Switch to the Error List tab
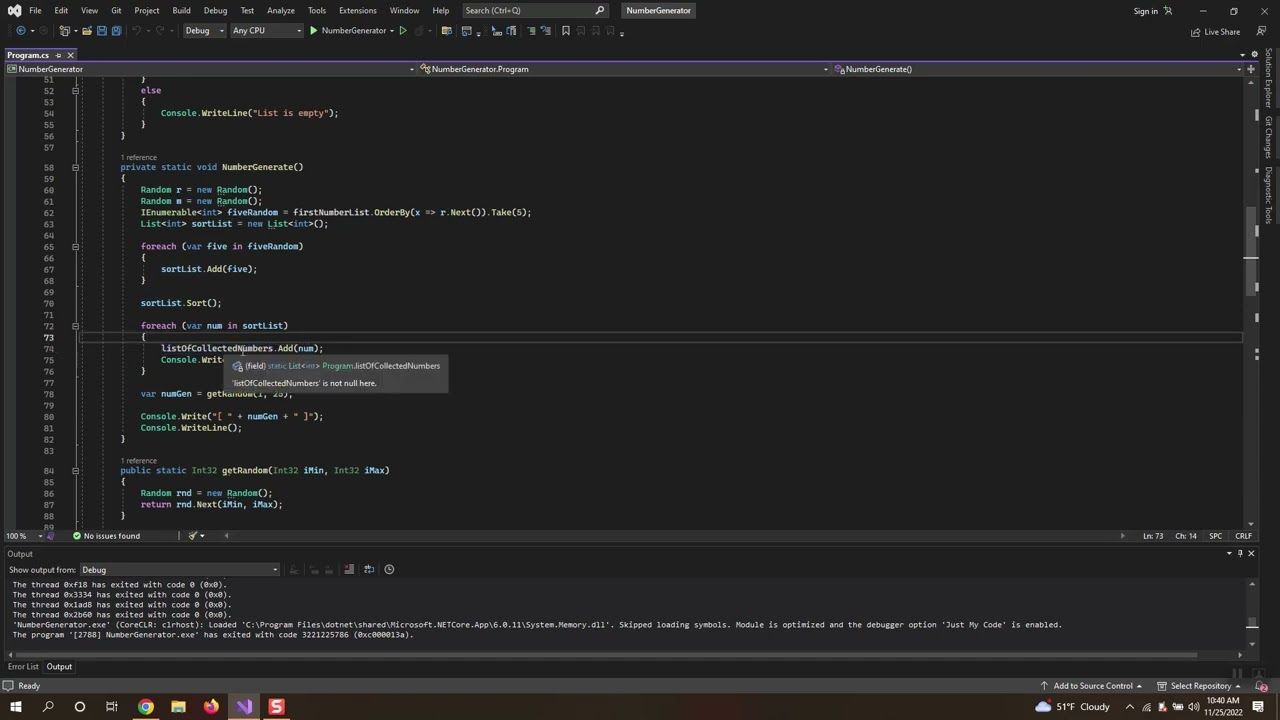This screenshot has width=1280, height=720. tap(23, 667)
